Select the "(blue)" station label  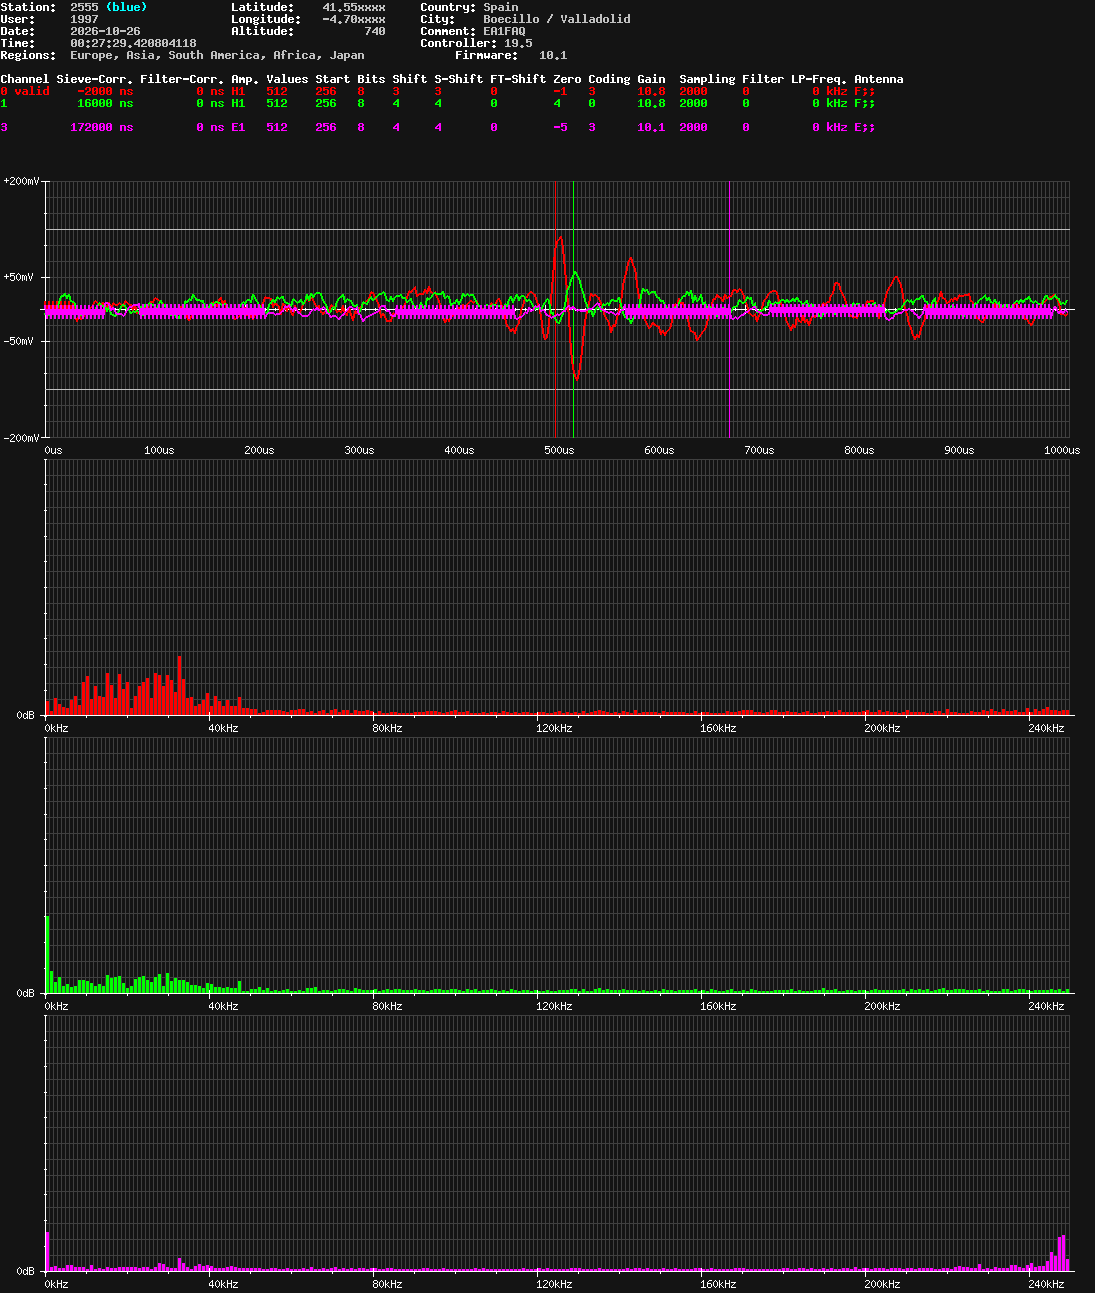(126, 7)
